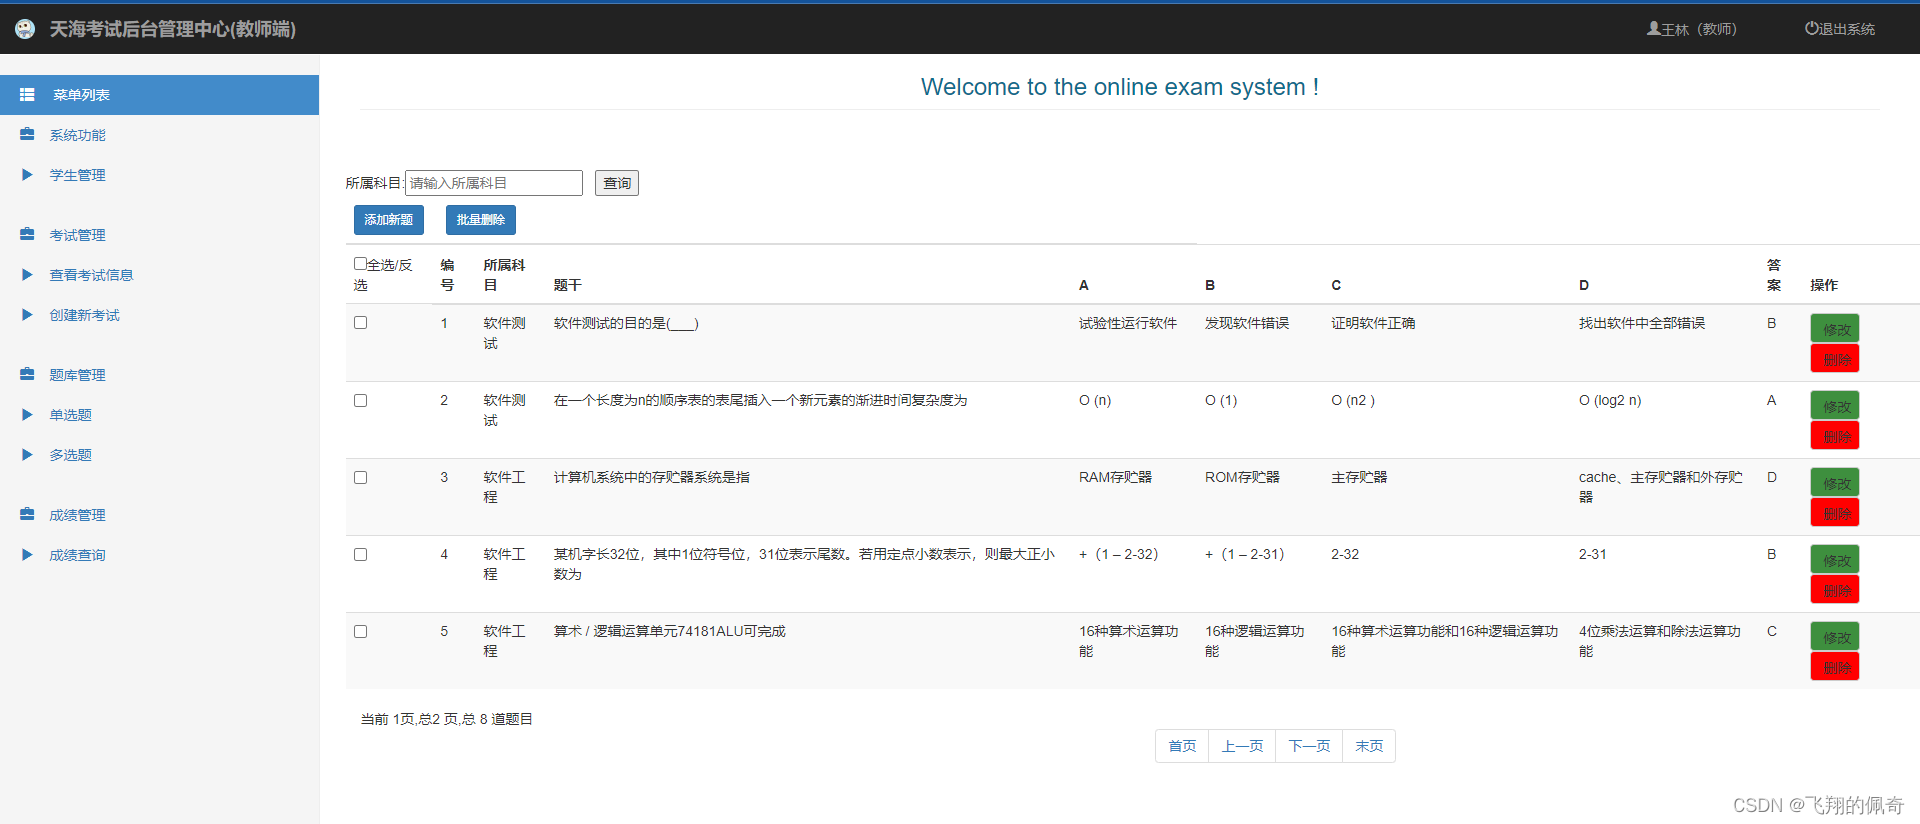
Task: Click green 修改 button for question 1
Action: coord(1835,329)
